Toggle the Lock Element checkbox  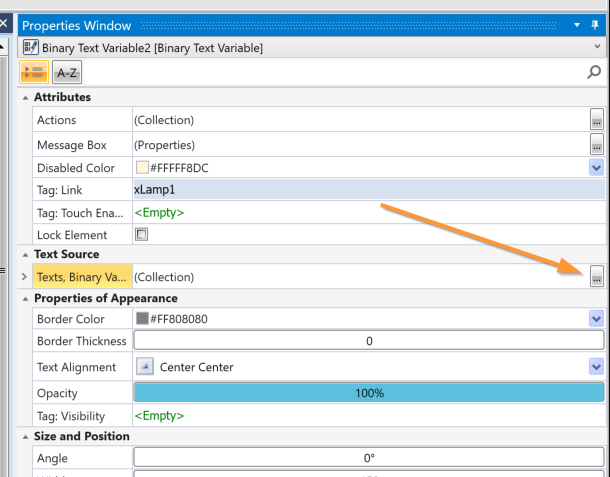click(x=141, y=234)
